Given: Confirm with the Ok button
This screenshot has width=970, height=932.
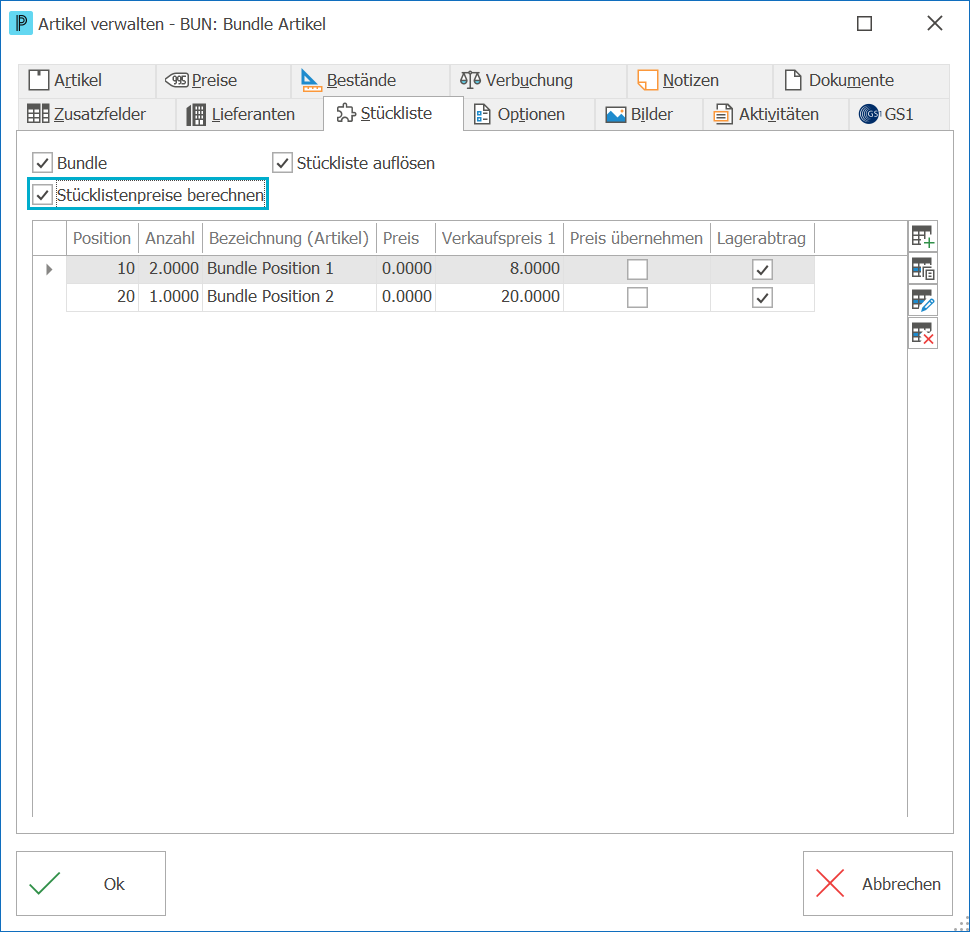Looking at the screenshot, I should pos(91,884).
